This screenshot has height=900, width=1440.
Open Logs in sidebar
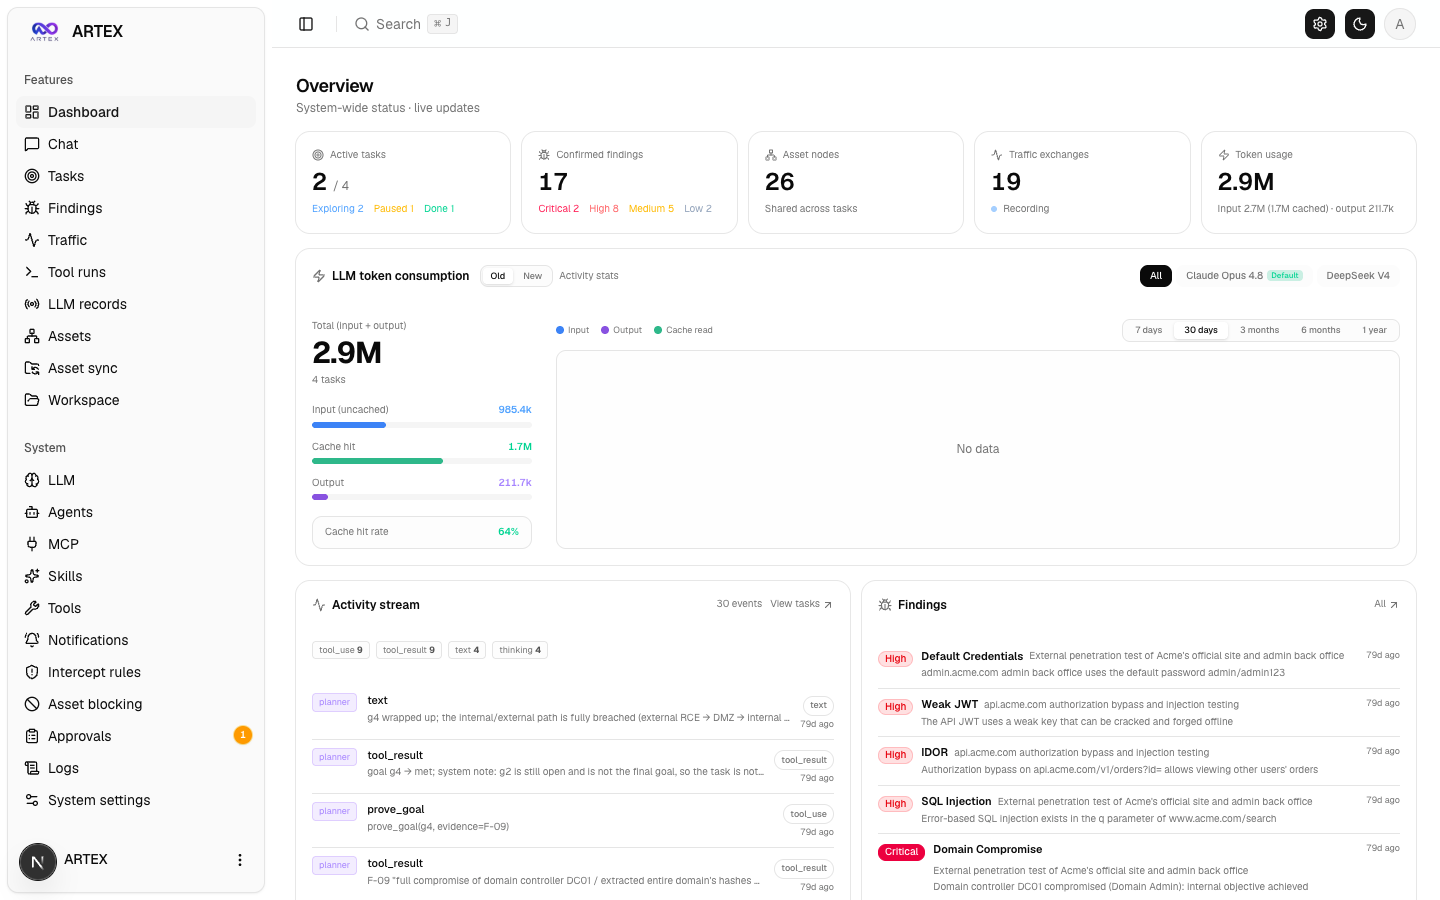pyautogui.click(x=136, y=768)
